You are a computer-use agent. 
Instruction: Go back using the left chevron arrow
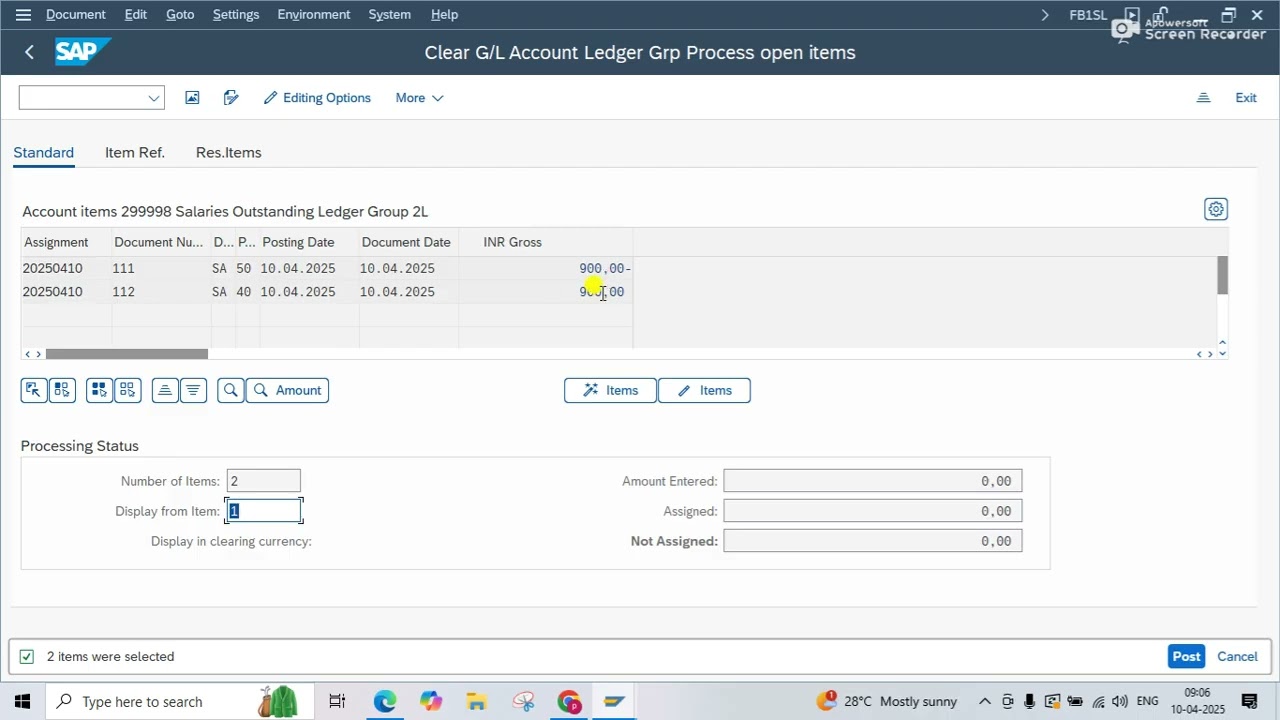point(29,52)
